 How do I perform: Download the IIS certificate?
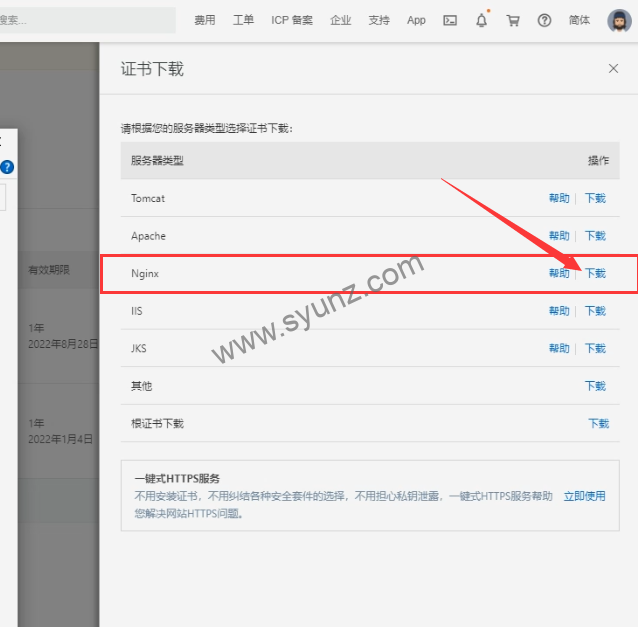tap(595, 311)
